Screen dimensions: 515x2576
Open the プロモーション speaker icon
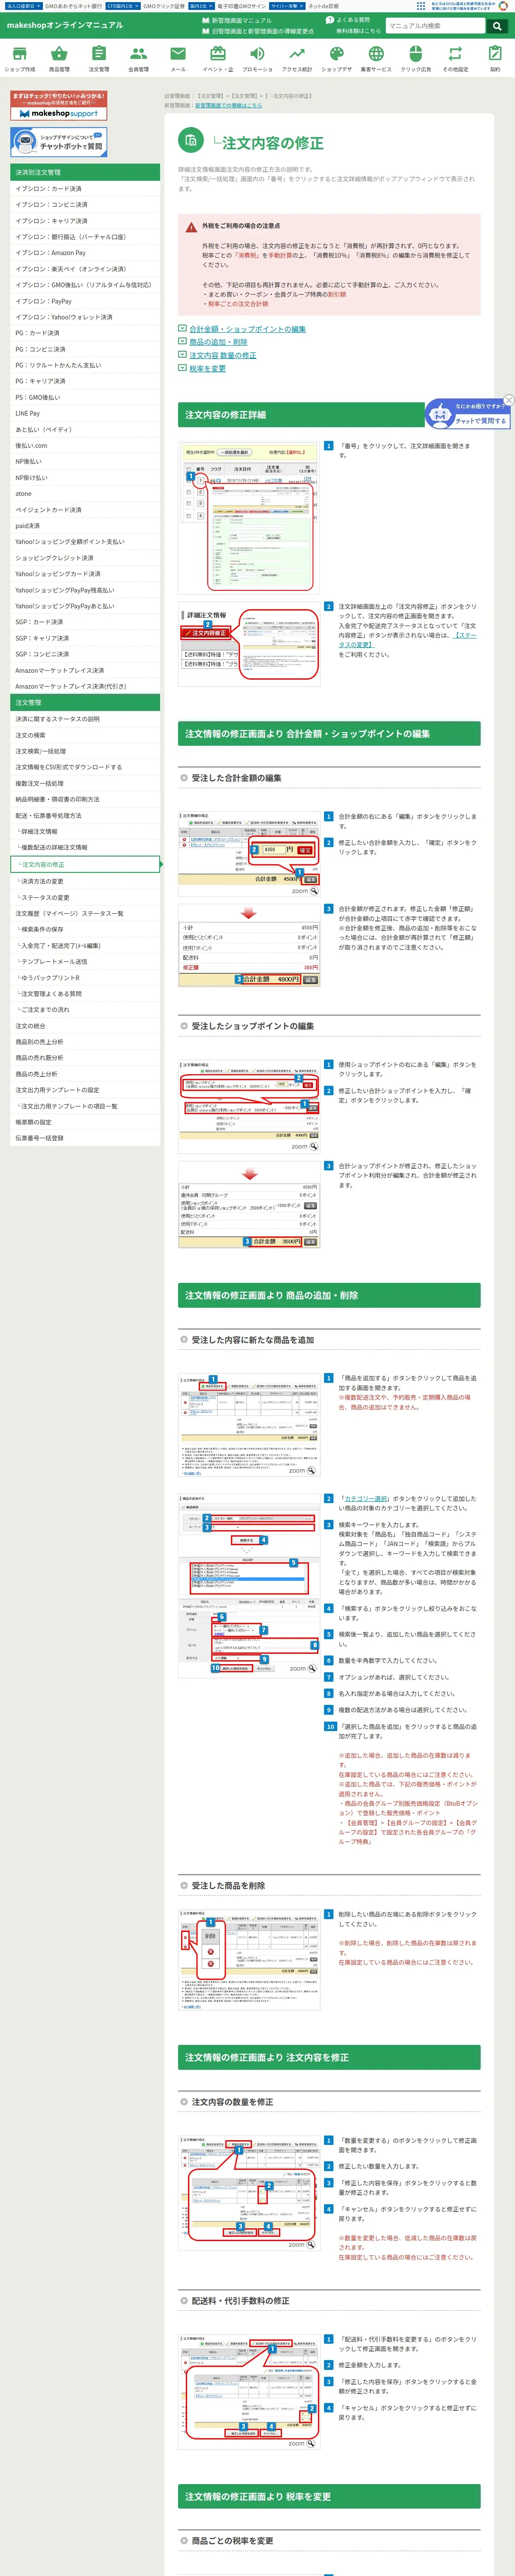[257, 58]
